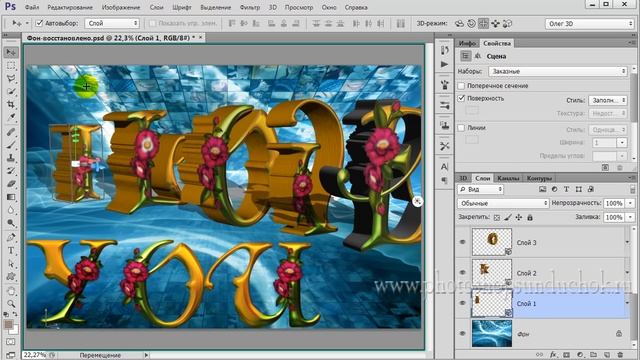Click the foreground color swatch
This screenshot has width=640, height=360.
pos(8,324)
